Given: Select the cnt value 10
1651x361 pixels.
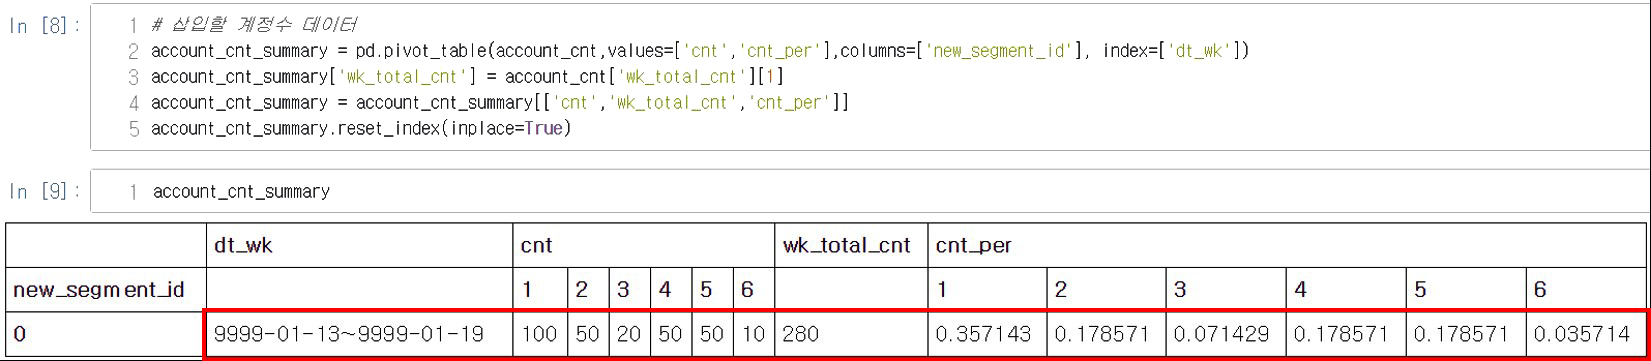Looking at the screenshot, I should click(x=753, y=334).
